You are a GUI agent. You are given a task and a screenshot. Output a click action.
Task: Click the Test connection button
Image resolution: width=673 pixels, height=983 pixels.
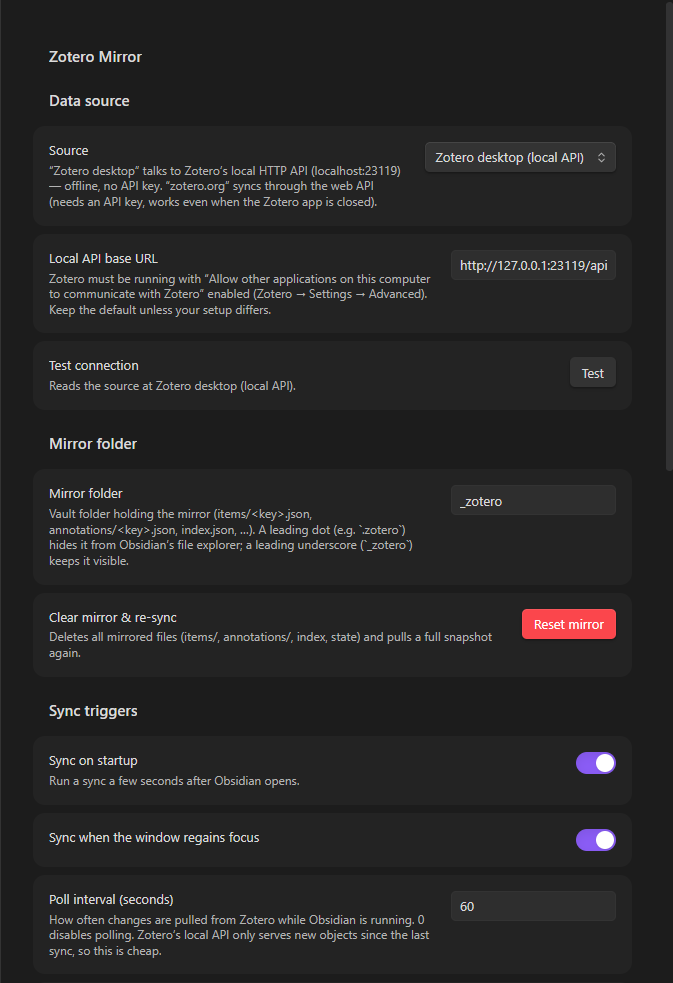point(593,373)
